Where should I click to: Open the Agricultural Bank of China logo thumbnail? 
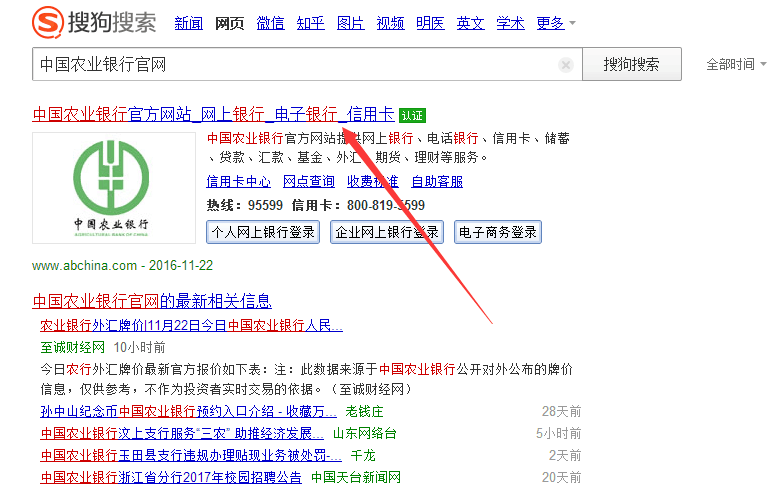click(114, 188)
